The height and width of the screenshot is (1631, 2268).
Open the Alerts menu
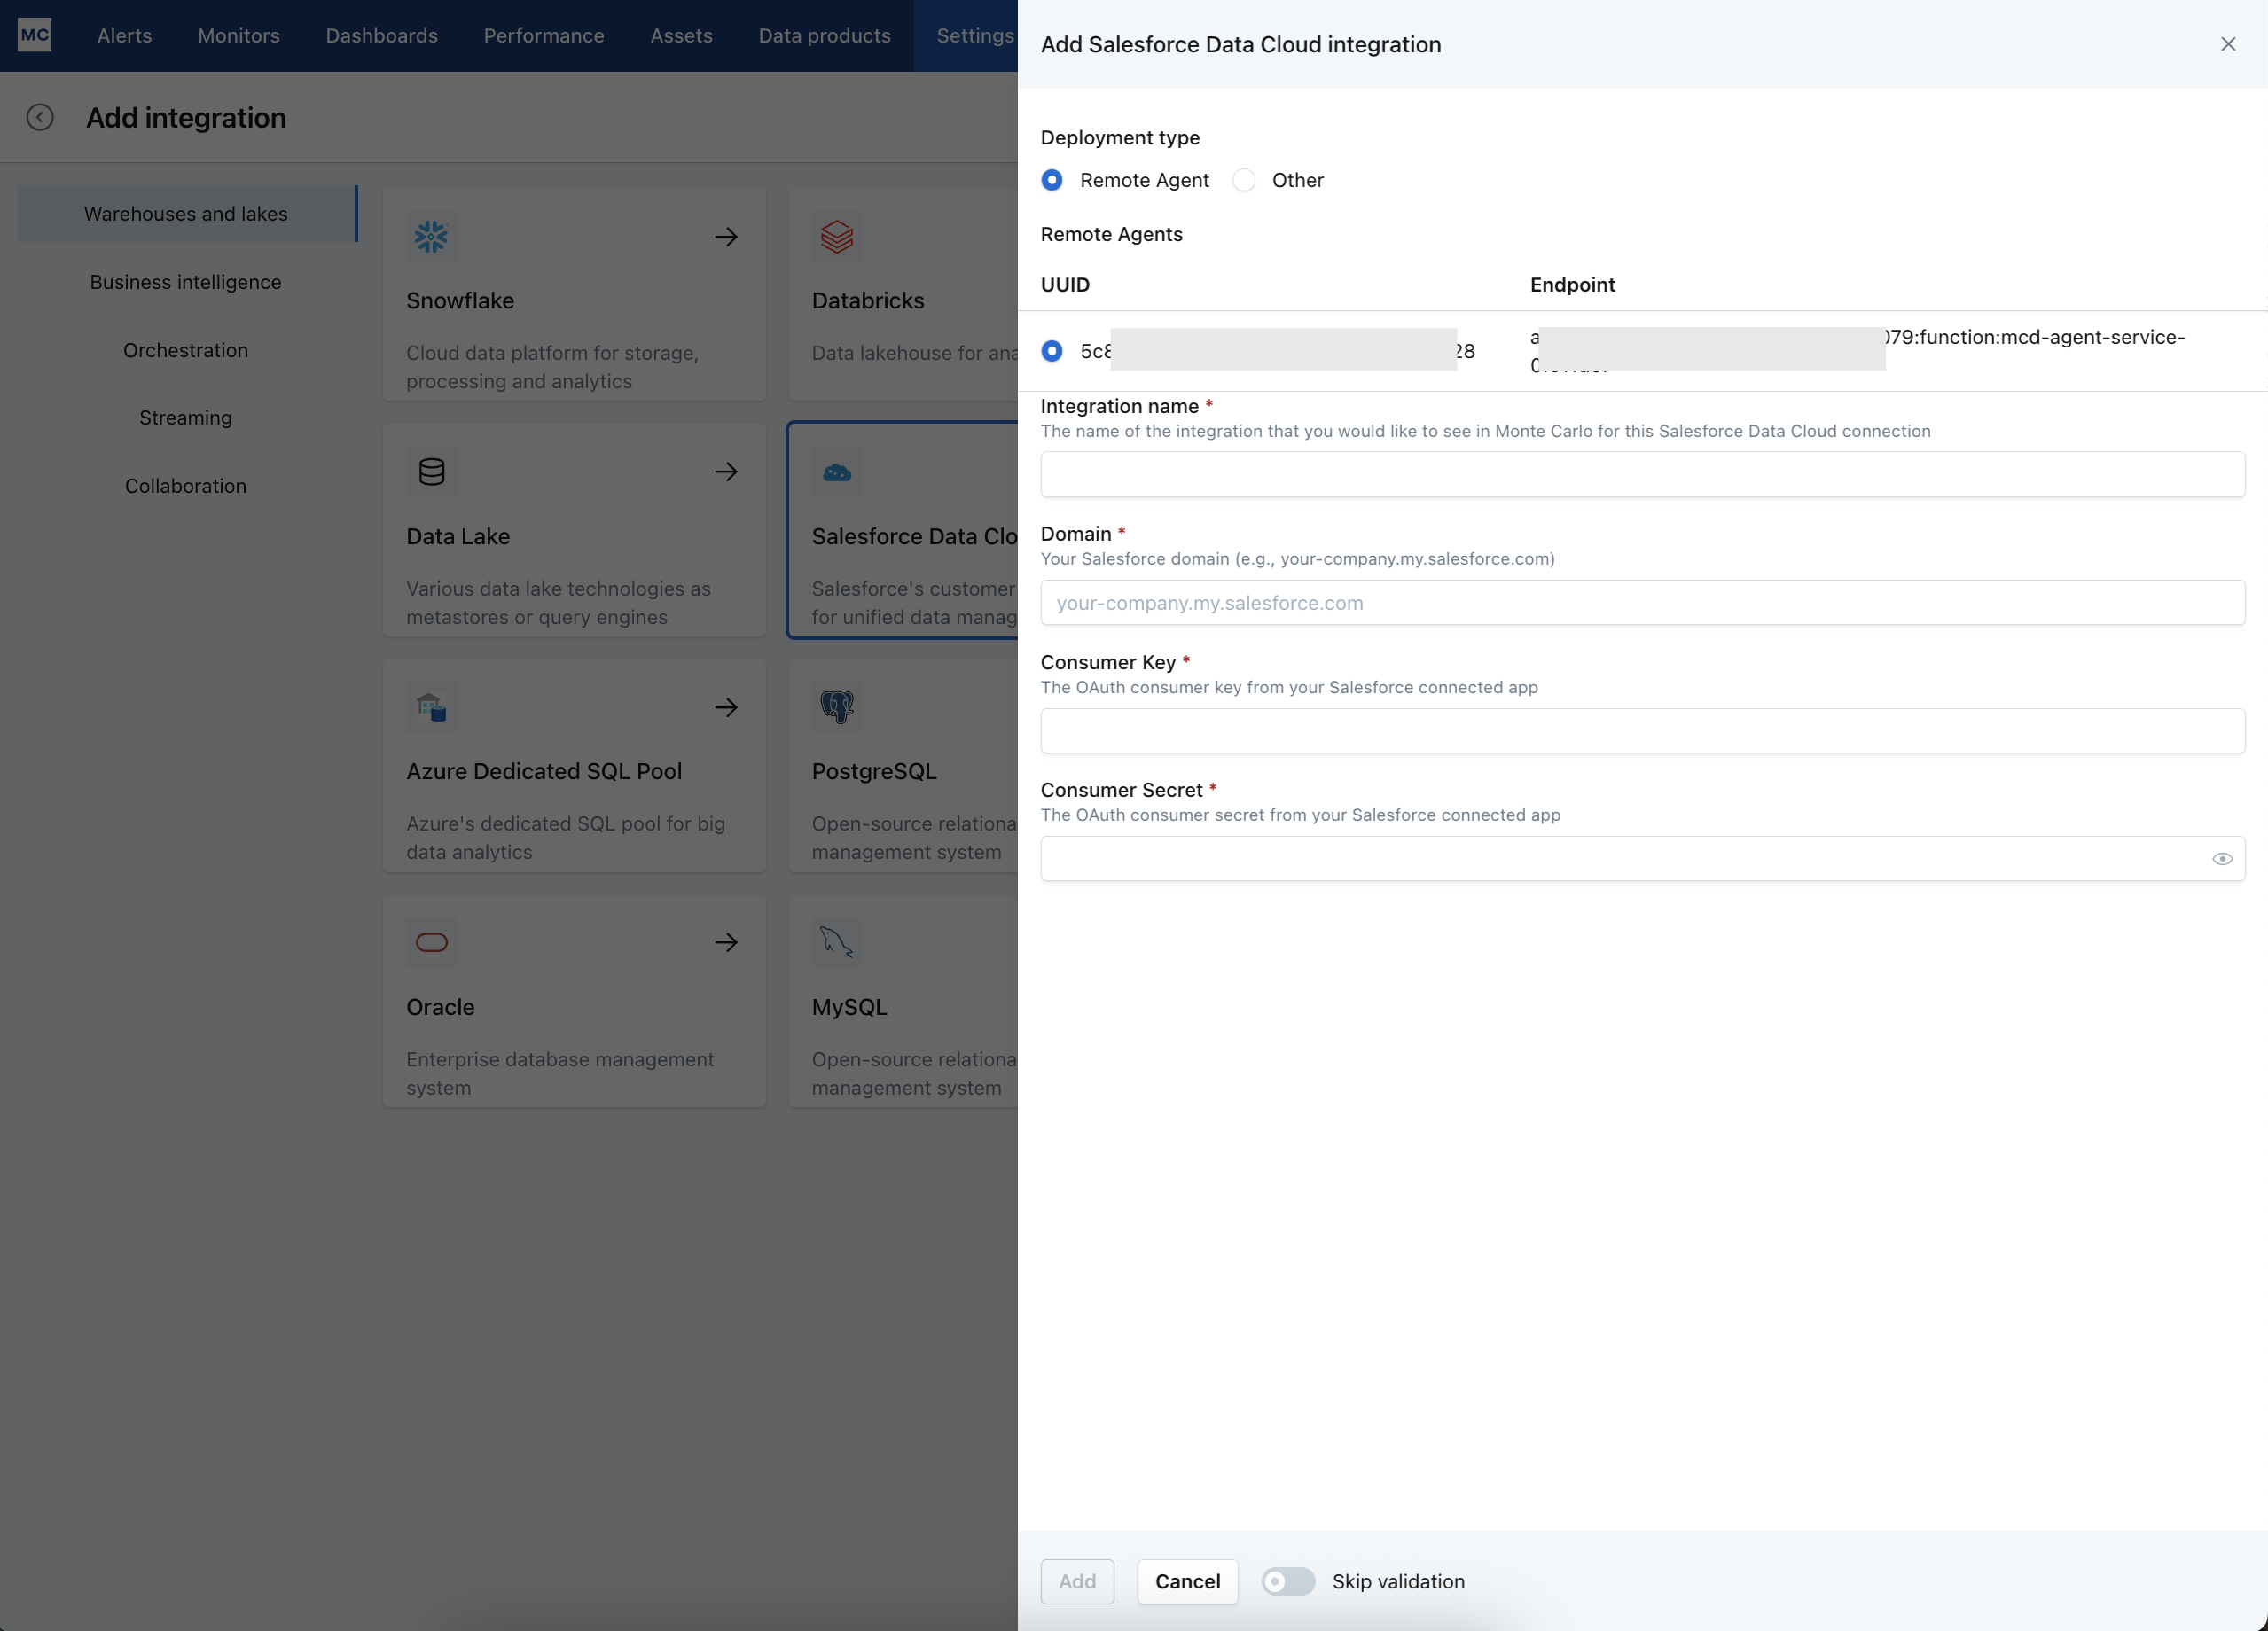pyautogui.click(x=125, y=36)
